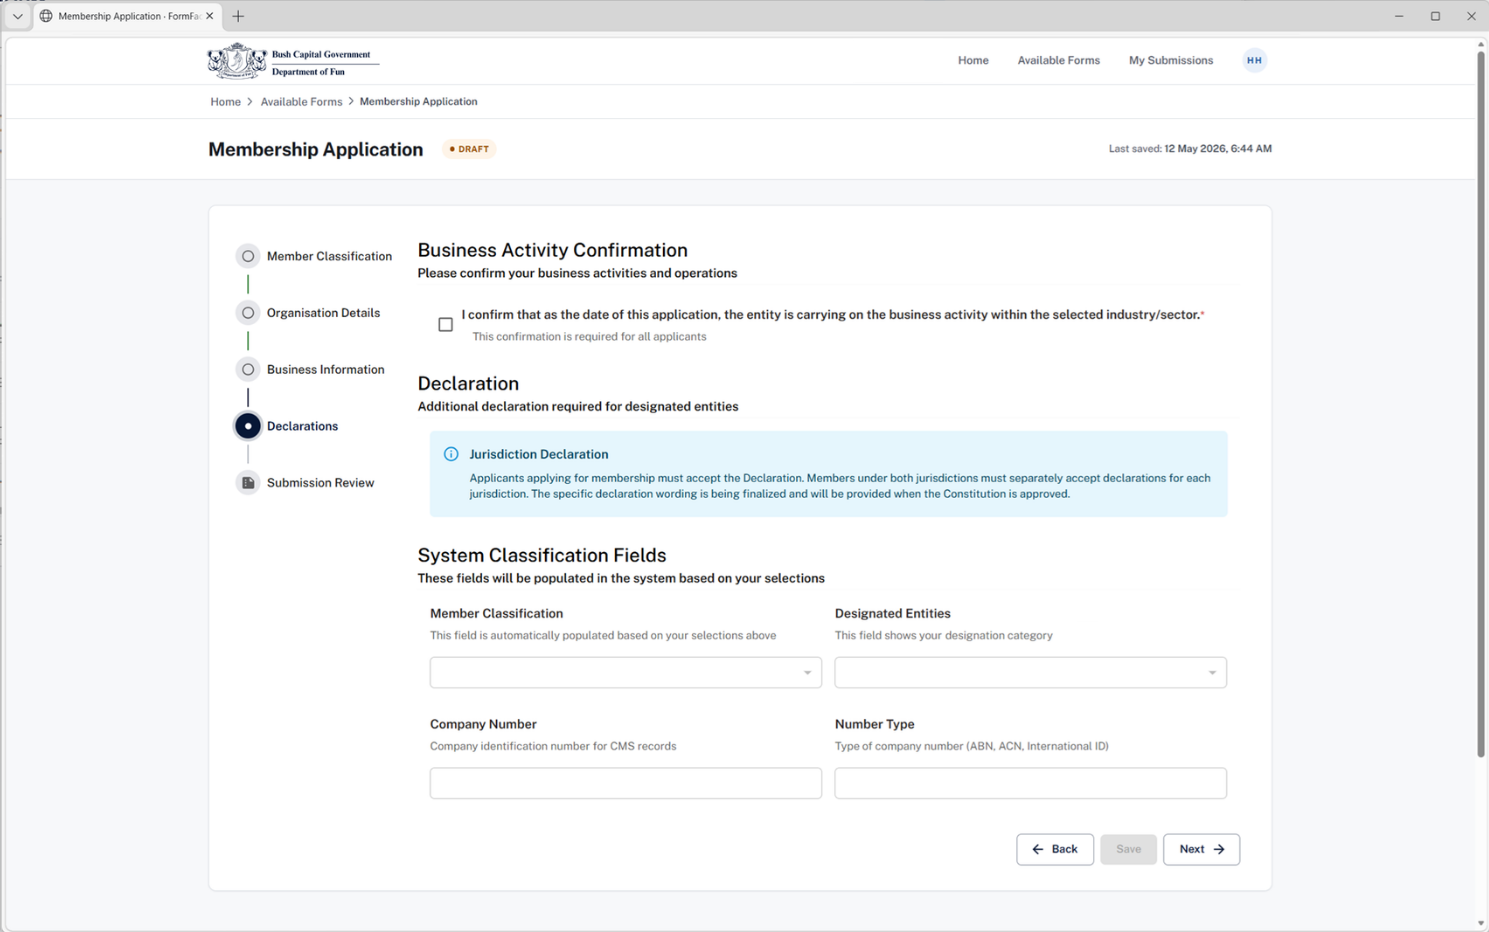Open Available Forms in top navigation
1489x932 pixels.
[1059, 60]
